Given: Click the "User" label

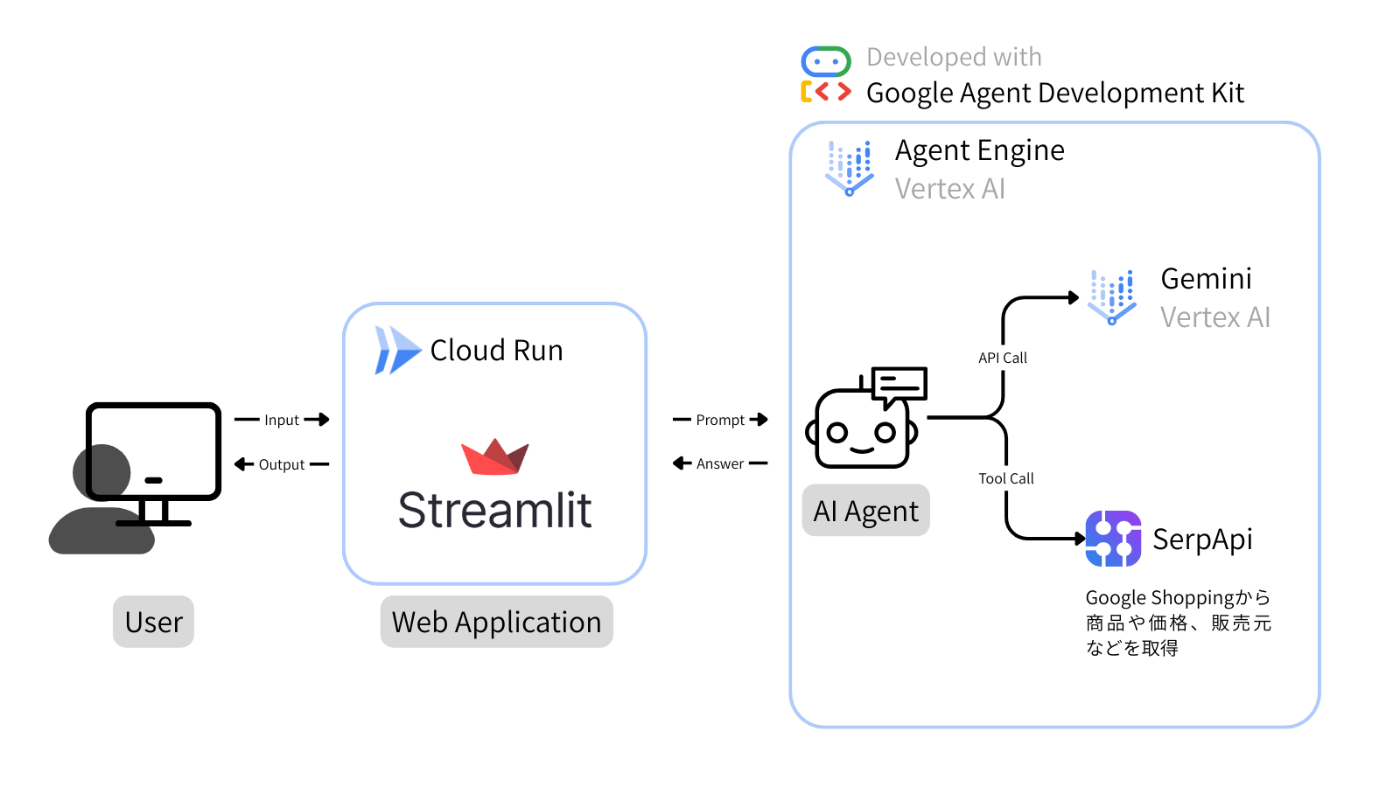Looking at the screenshot, I should click(153, 622).
